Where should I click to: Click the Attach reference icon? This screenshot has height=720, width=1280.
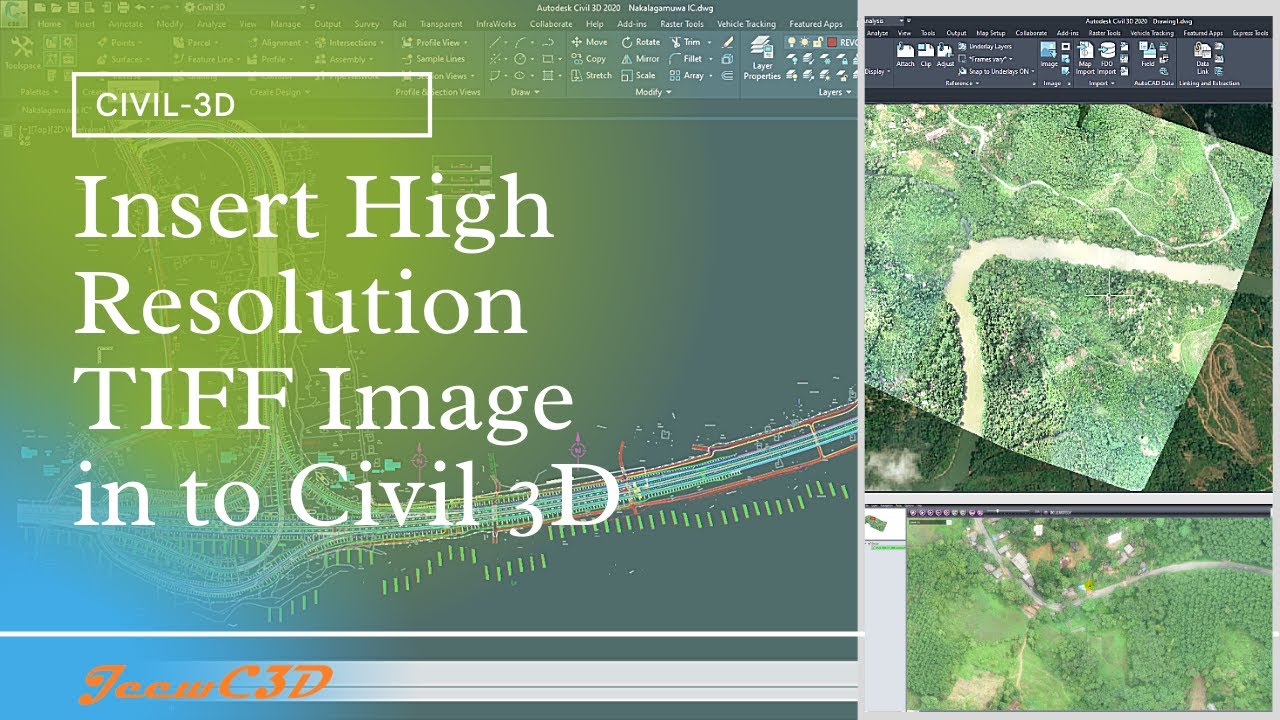point(905,54)
